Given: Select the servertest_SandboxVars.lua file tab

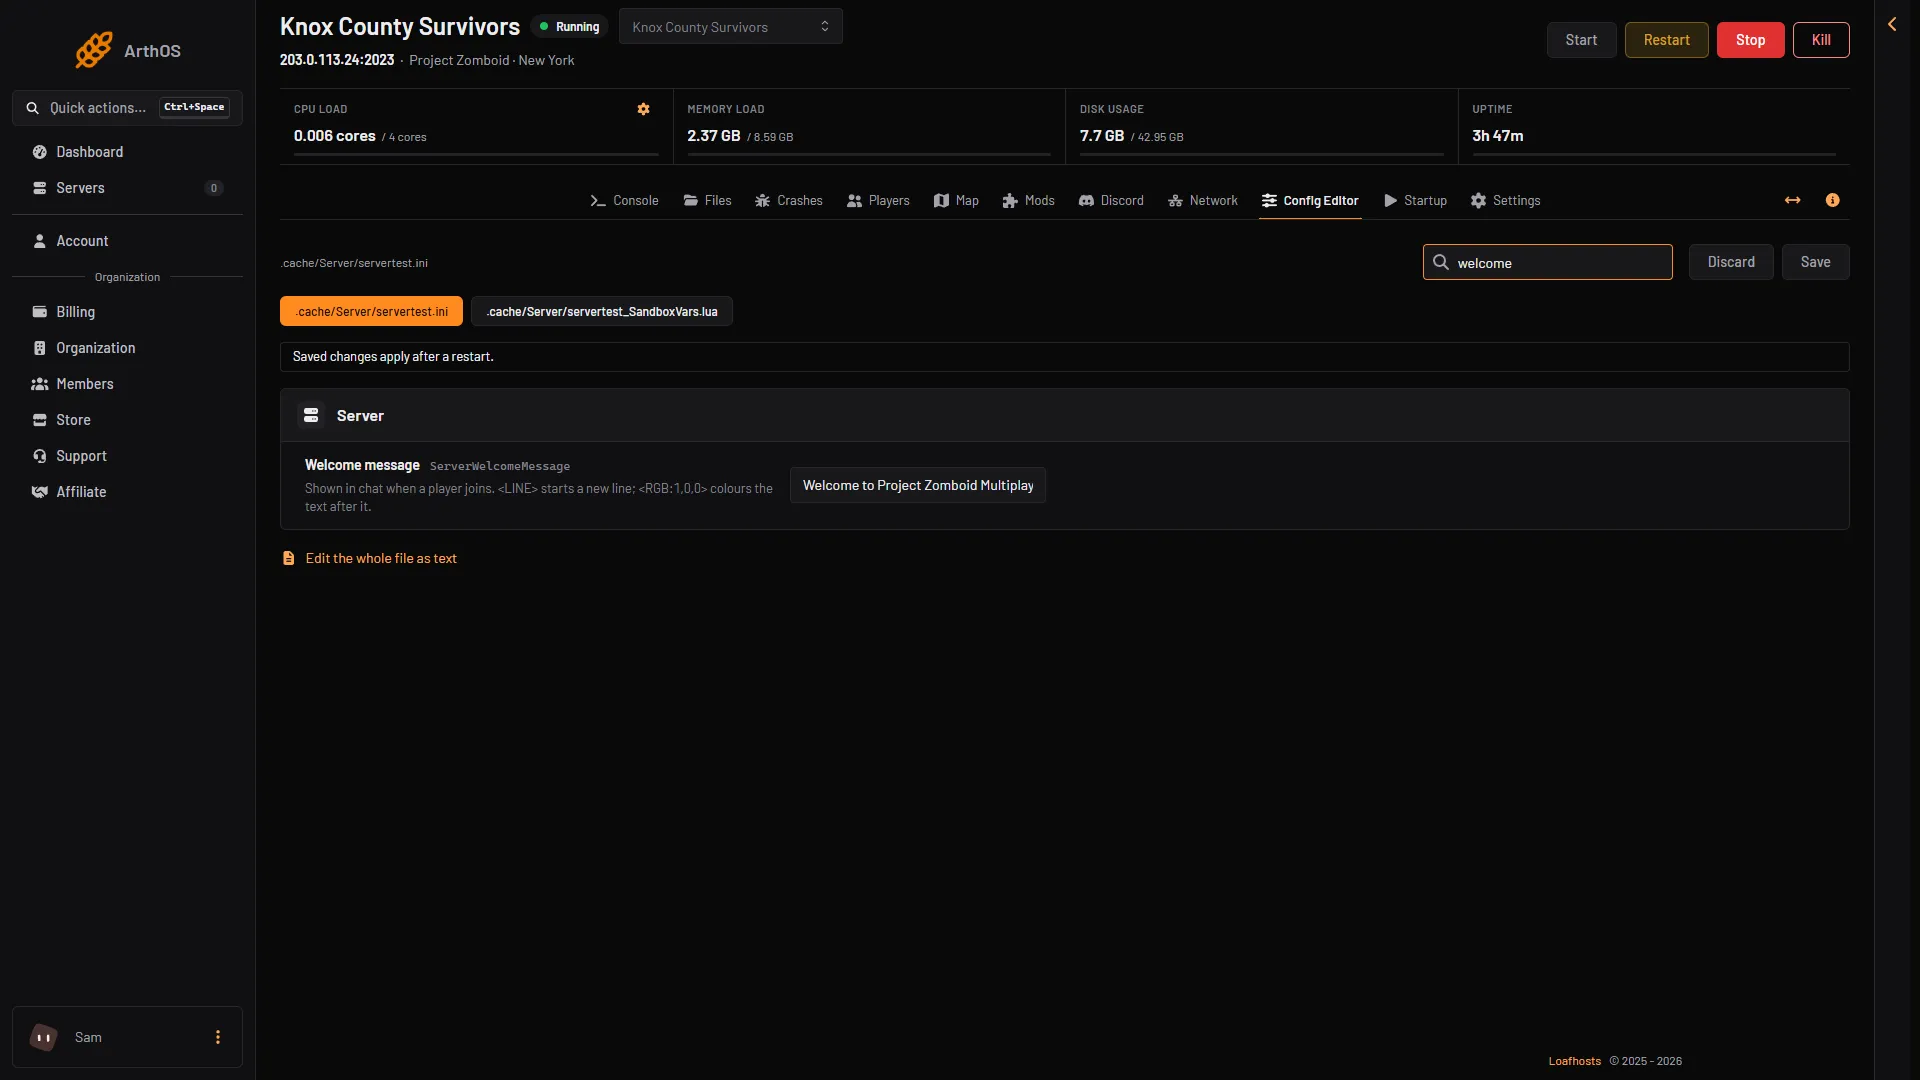Looking at the screenshot, I should click(602, 311).
